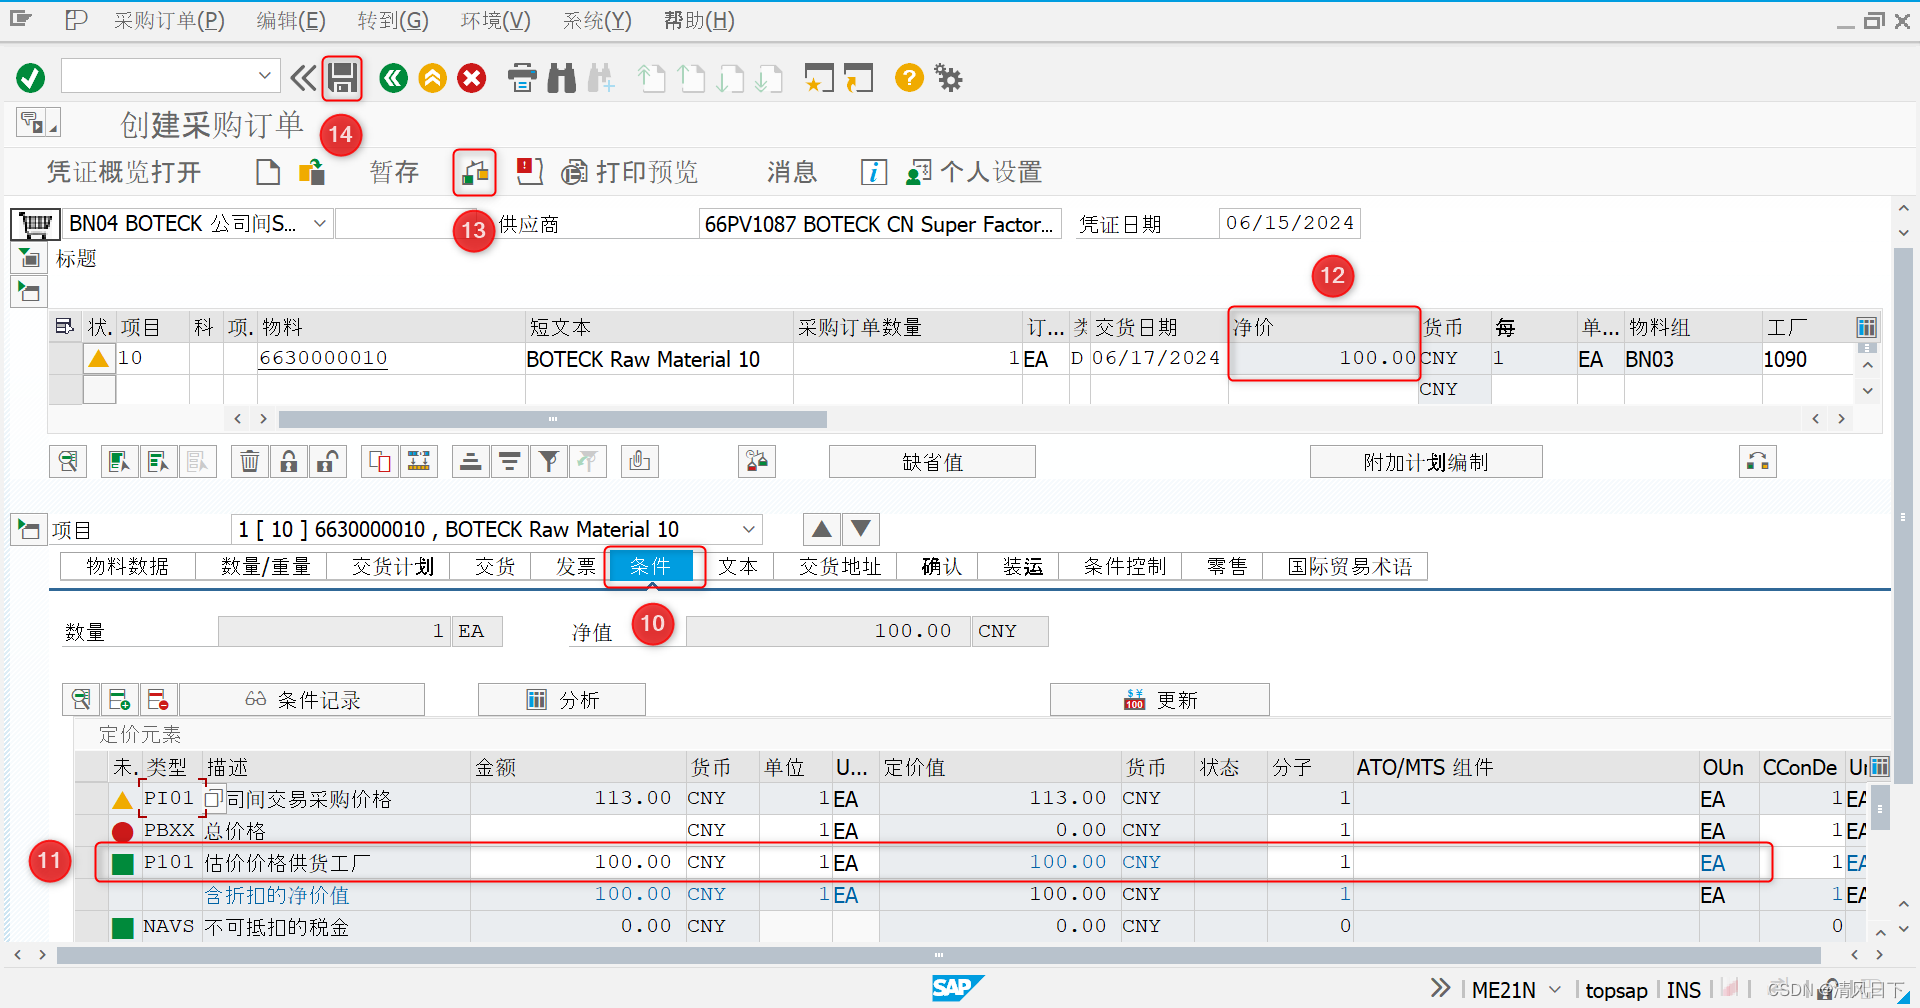The width and height of the screenshot is (1920, 1008).
Task: Click the Help question mark icon
Action: (x=909, y=78)
